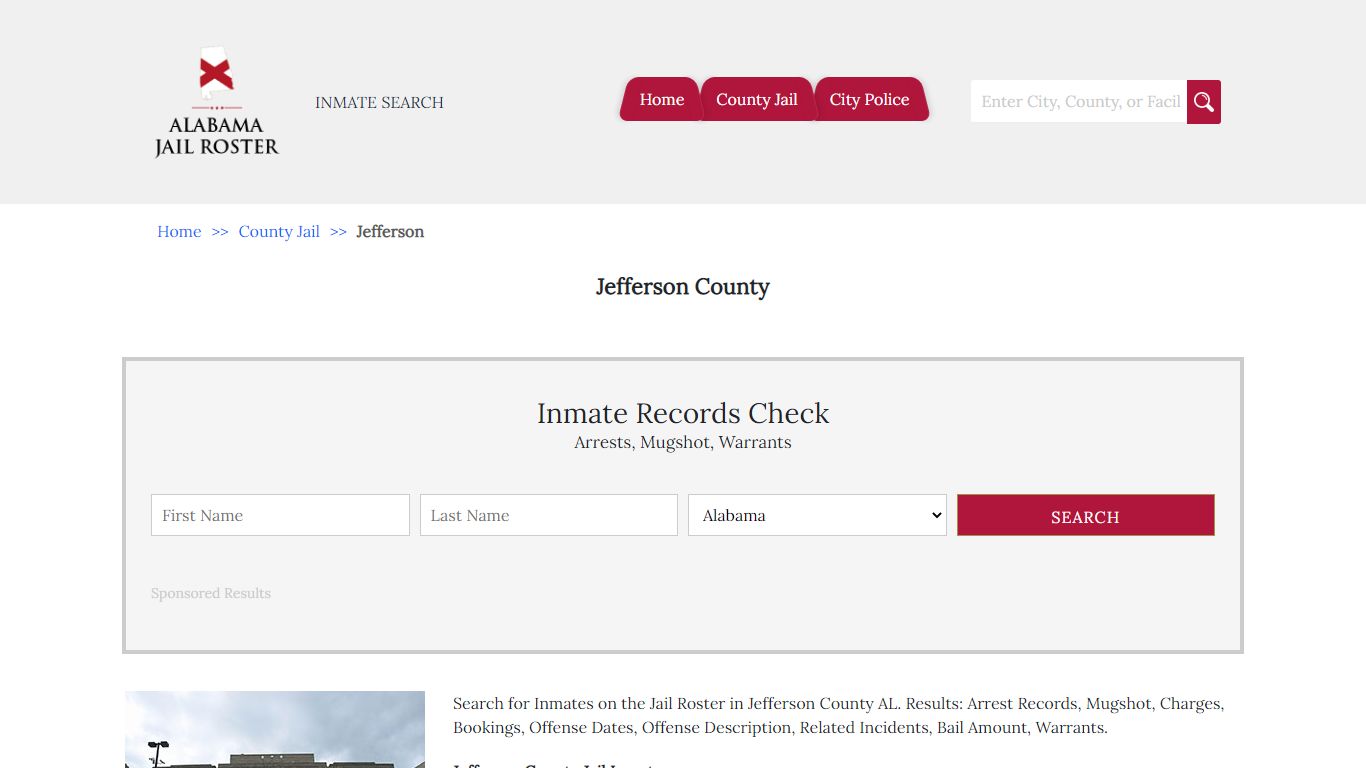The height and width of the screenshot is (768, 1366).
Task: Click the Sponsored Results label
Action: pos(211,593)
